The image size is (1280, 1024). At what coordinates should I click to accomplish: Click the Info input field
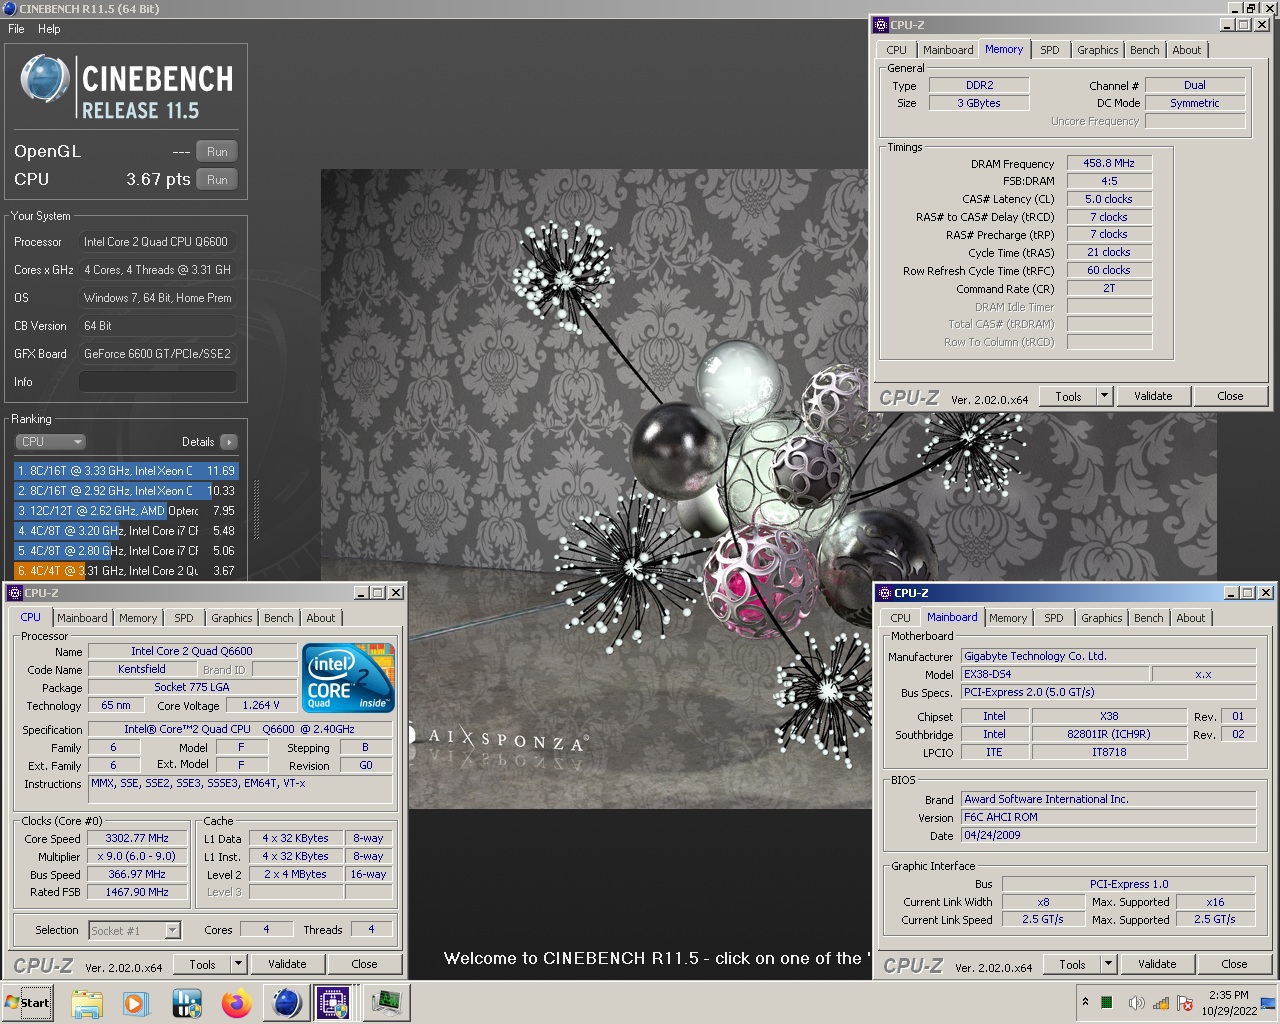click(x=158, y=382)
